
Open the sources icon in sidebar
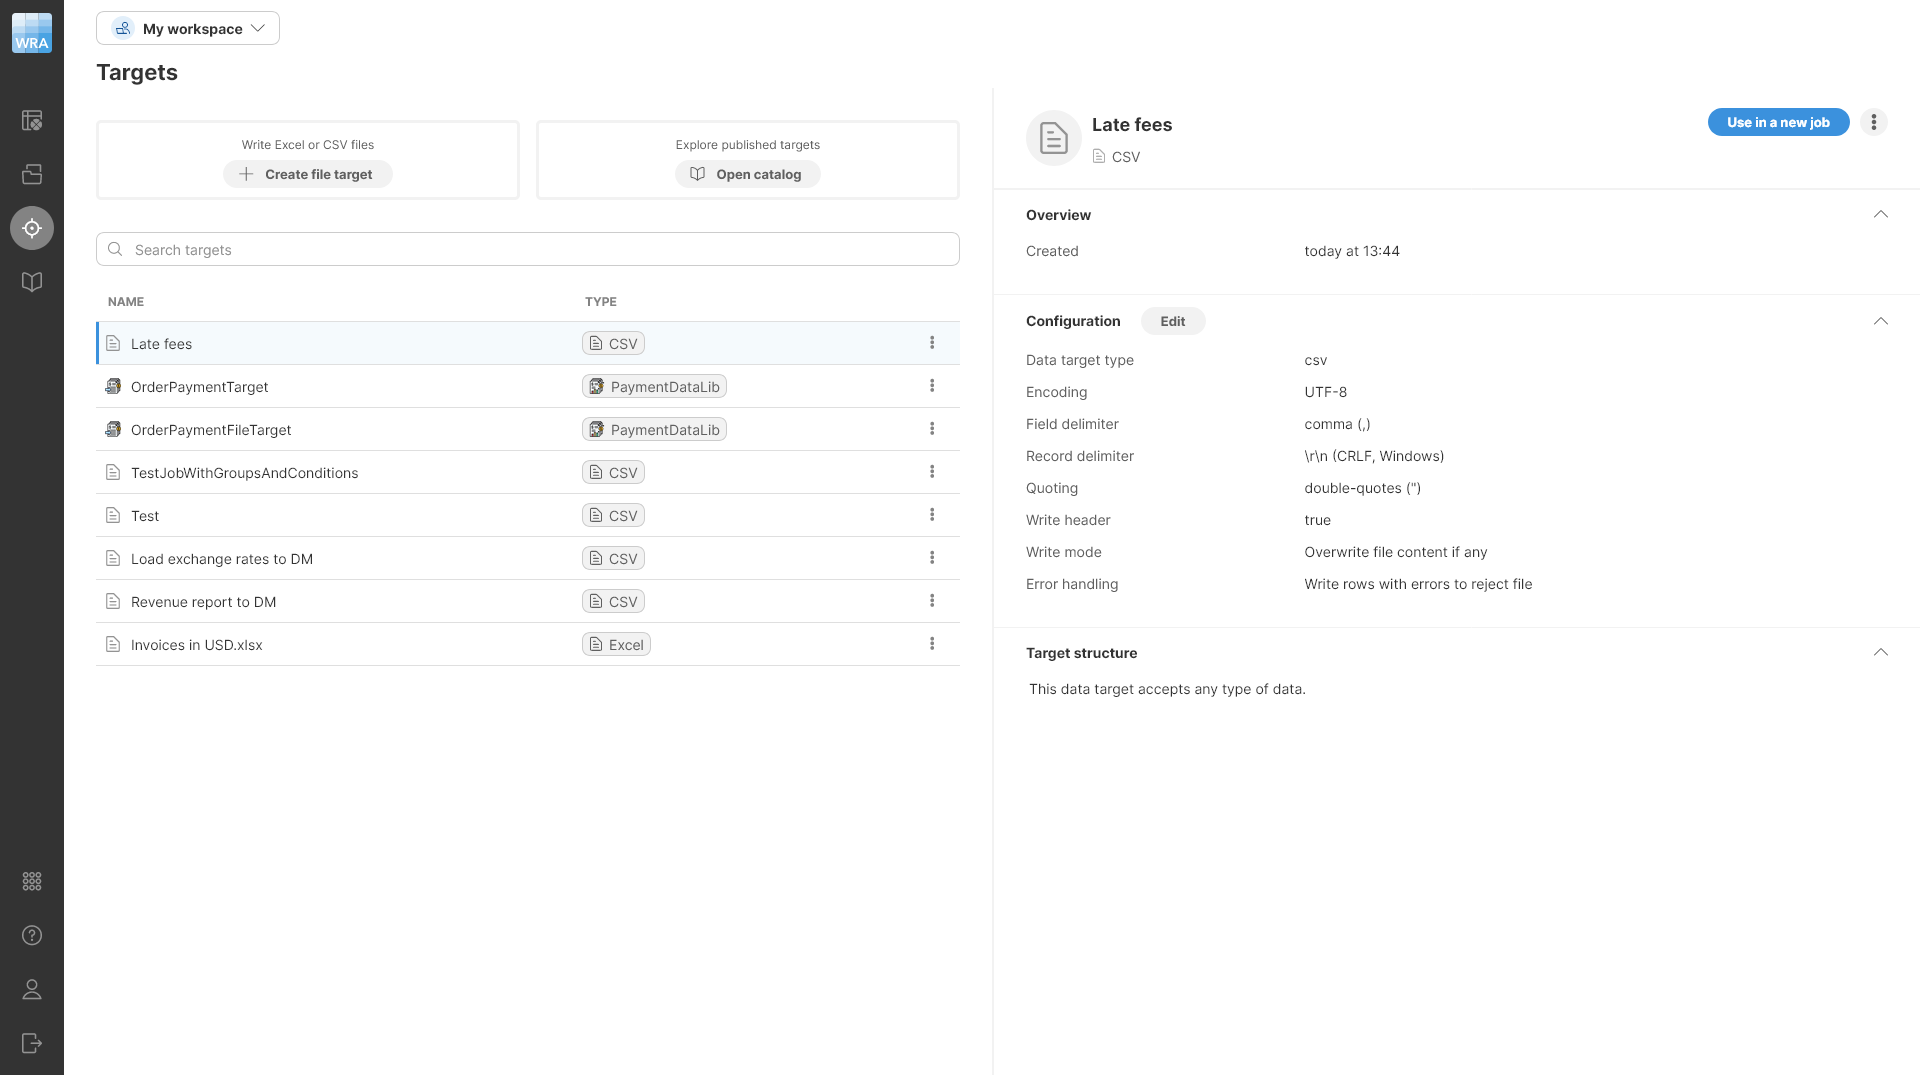32,174
